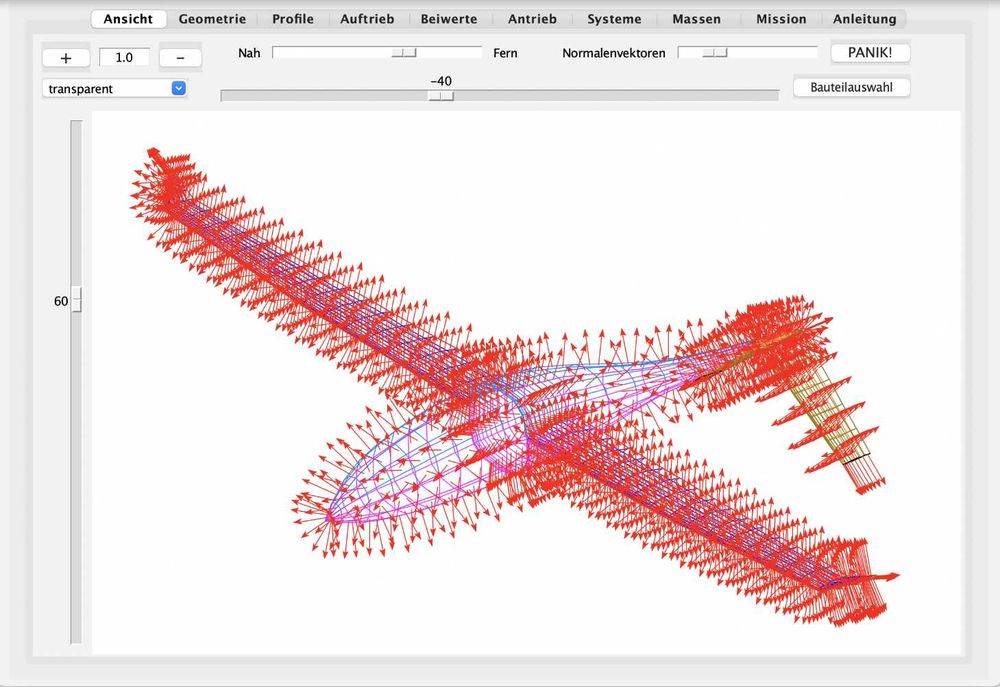This screenshot has height=687, width=1000.
Task: Click the zoom factor field showing 1.0
Action: coord(124,57)
